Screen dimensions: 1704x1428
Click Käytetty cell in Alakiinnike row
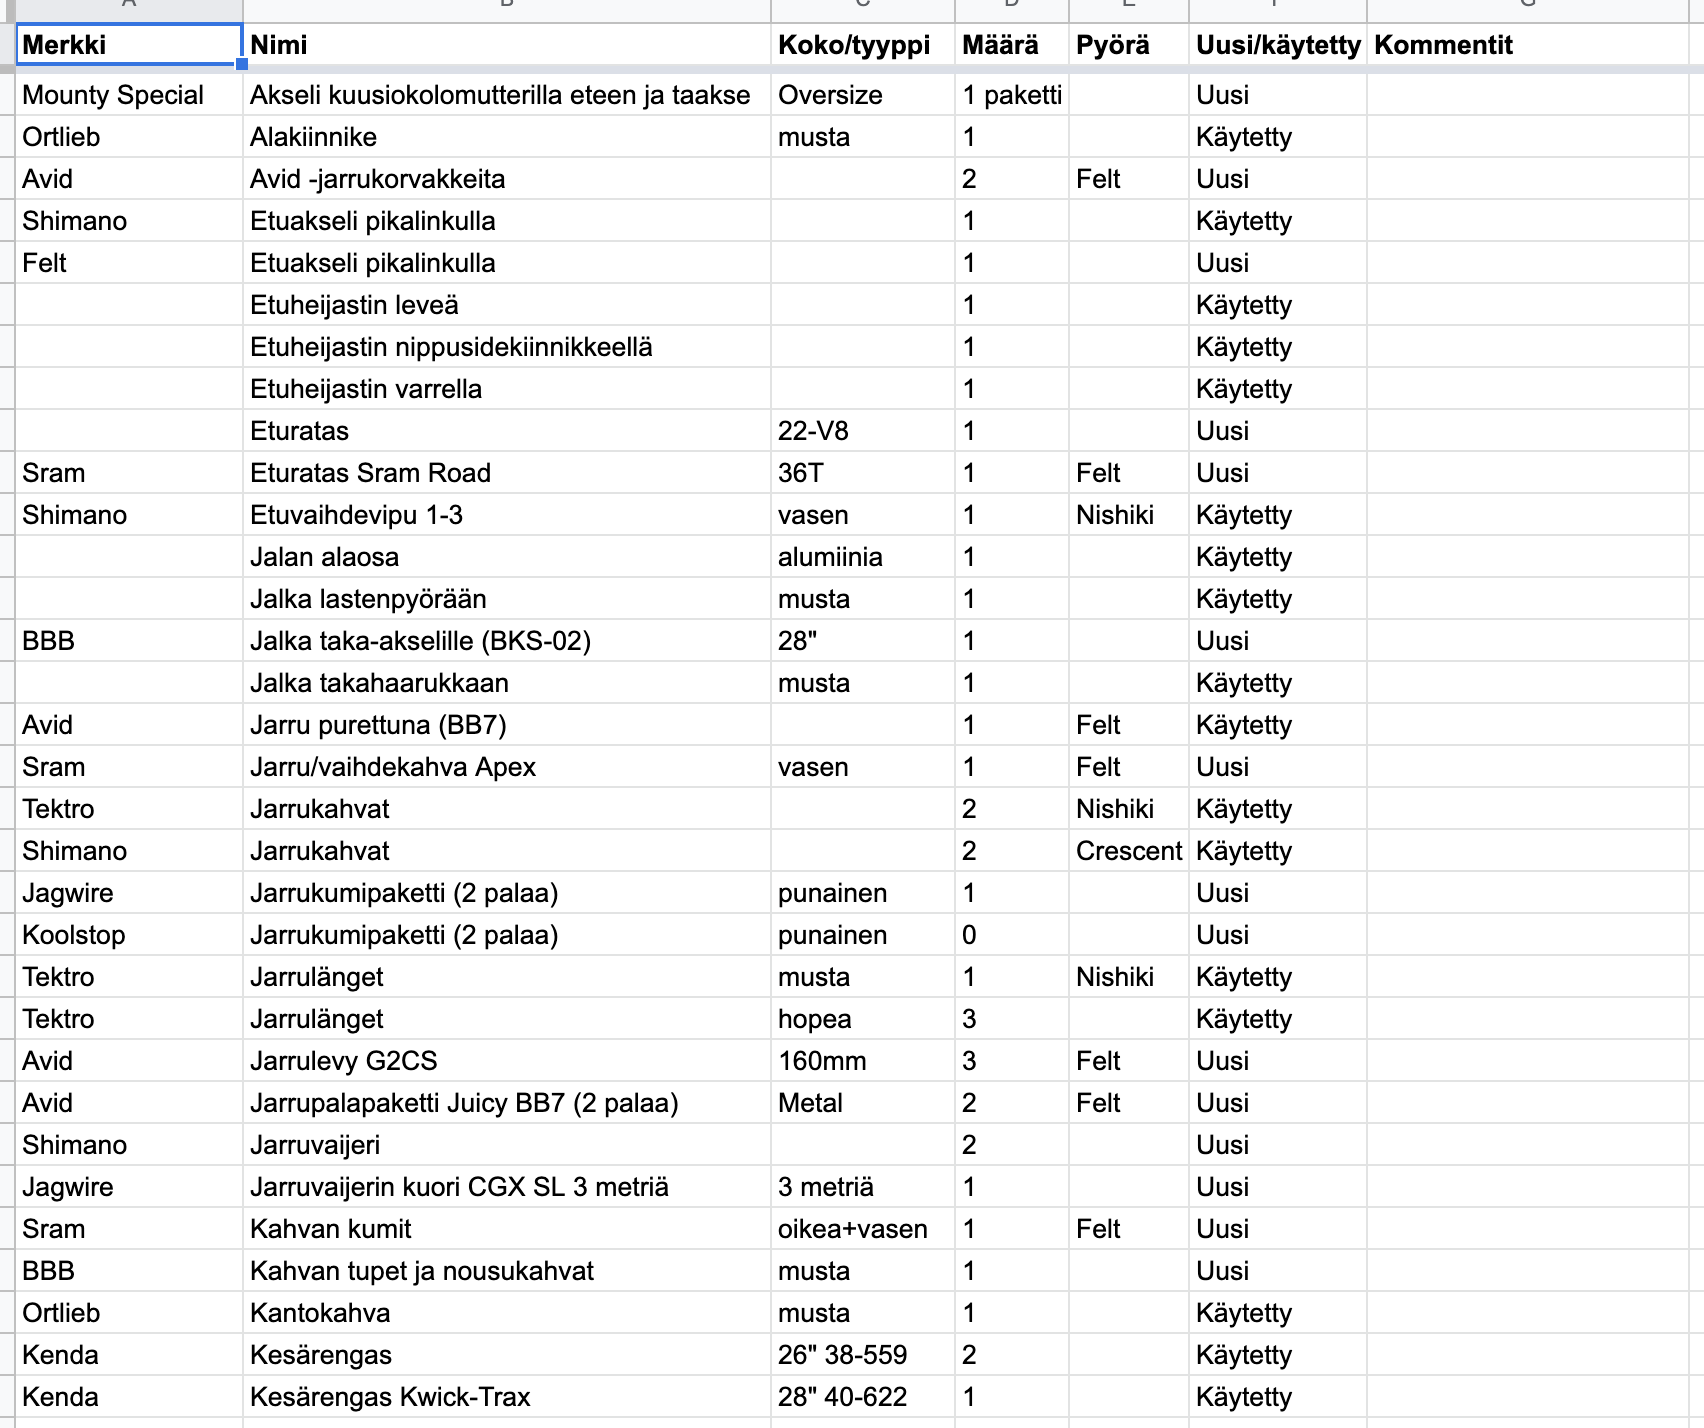(1278, 137)
